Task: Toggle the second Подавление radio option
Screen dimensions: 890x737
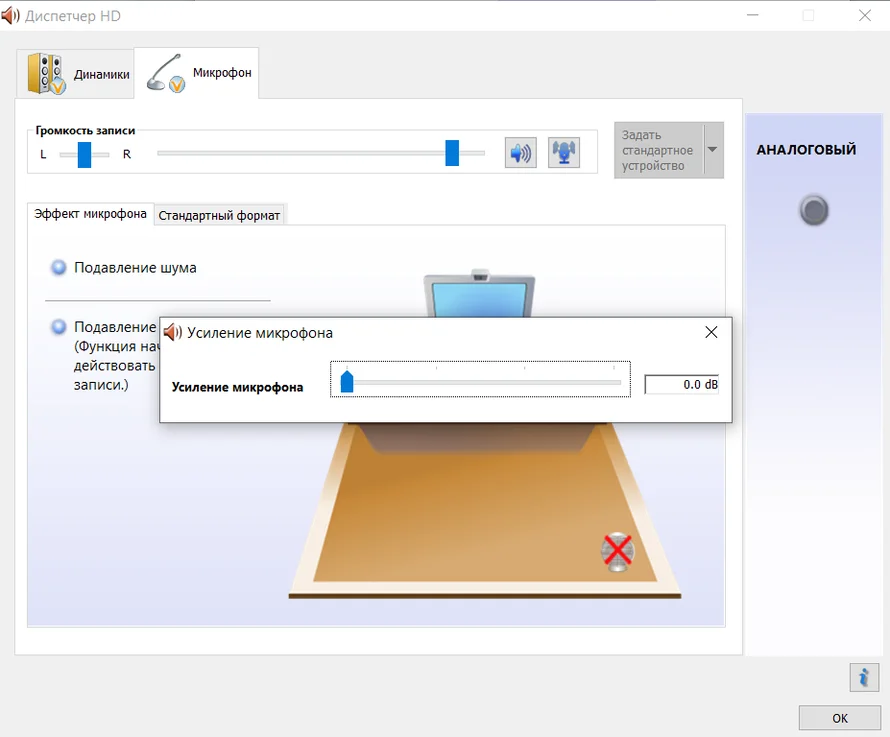Action: point(58,327)
